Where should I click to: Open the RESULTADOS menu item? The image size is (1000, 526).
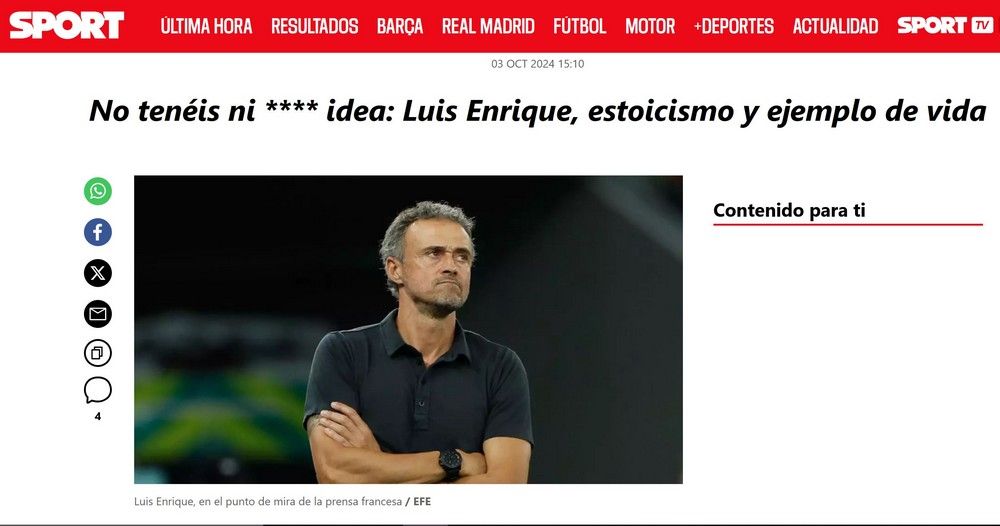pyautogui.click(x=314, y=26)
